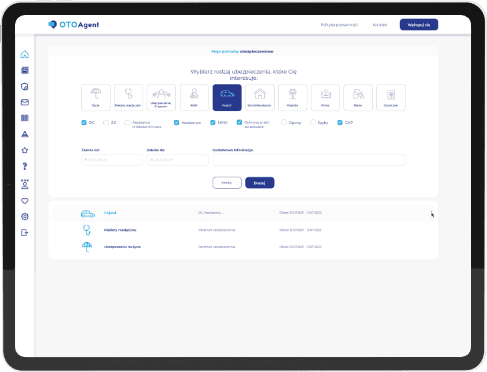Image resolution: width=487 pixels, height=372 pixels.
Task: Open the question mark help icon
Action: [x=25, y=166]
